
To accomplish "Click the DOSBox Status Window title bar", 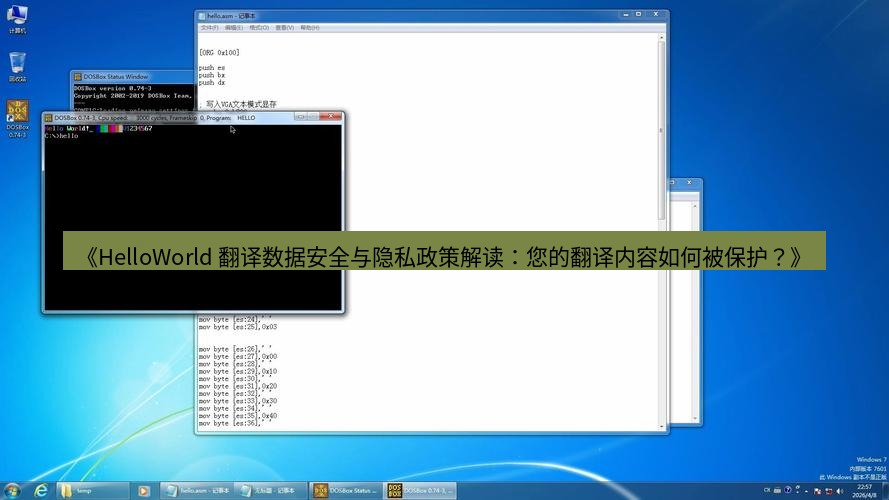I will pyautogui.click(x=133, y=77).
